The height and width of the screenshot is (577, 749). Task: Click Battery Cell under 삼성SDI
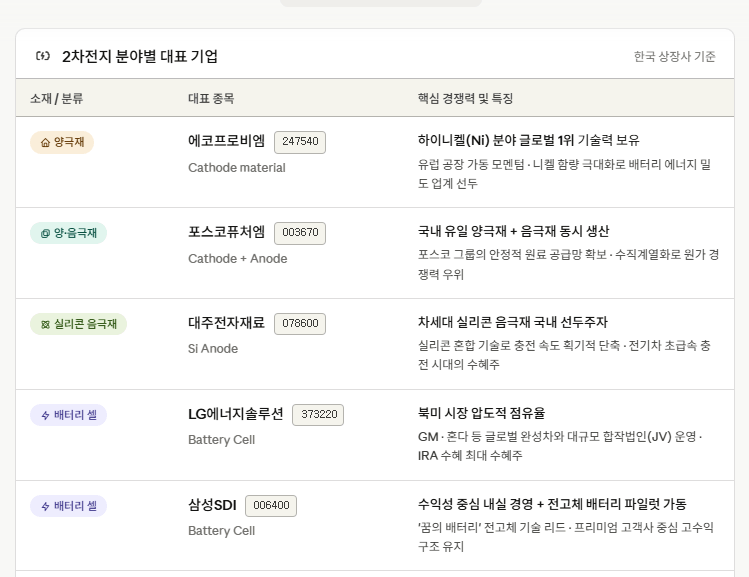[222, 531]
